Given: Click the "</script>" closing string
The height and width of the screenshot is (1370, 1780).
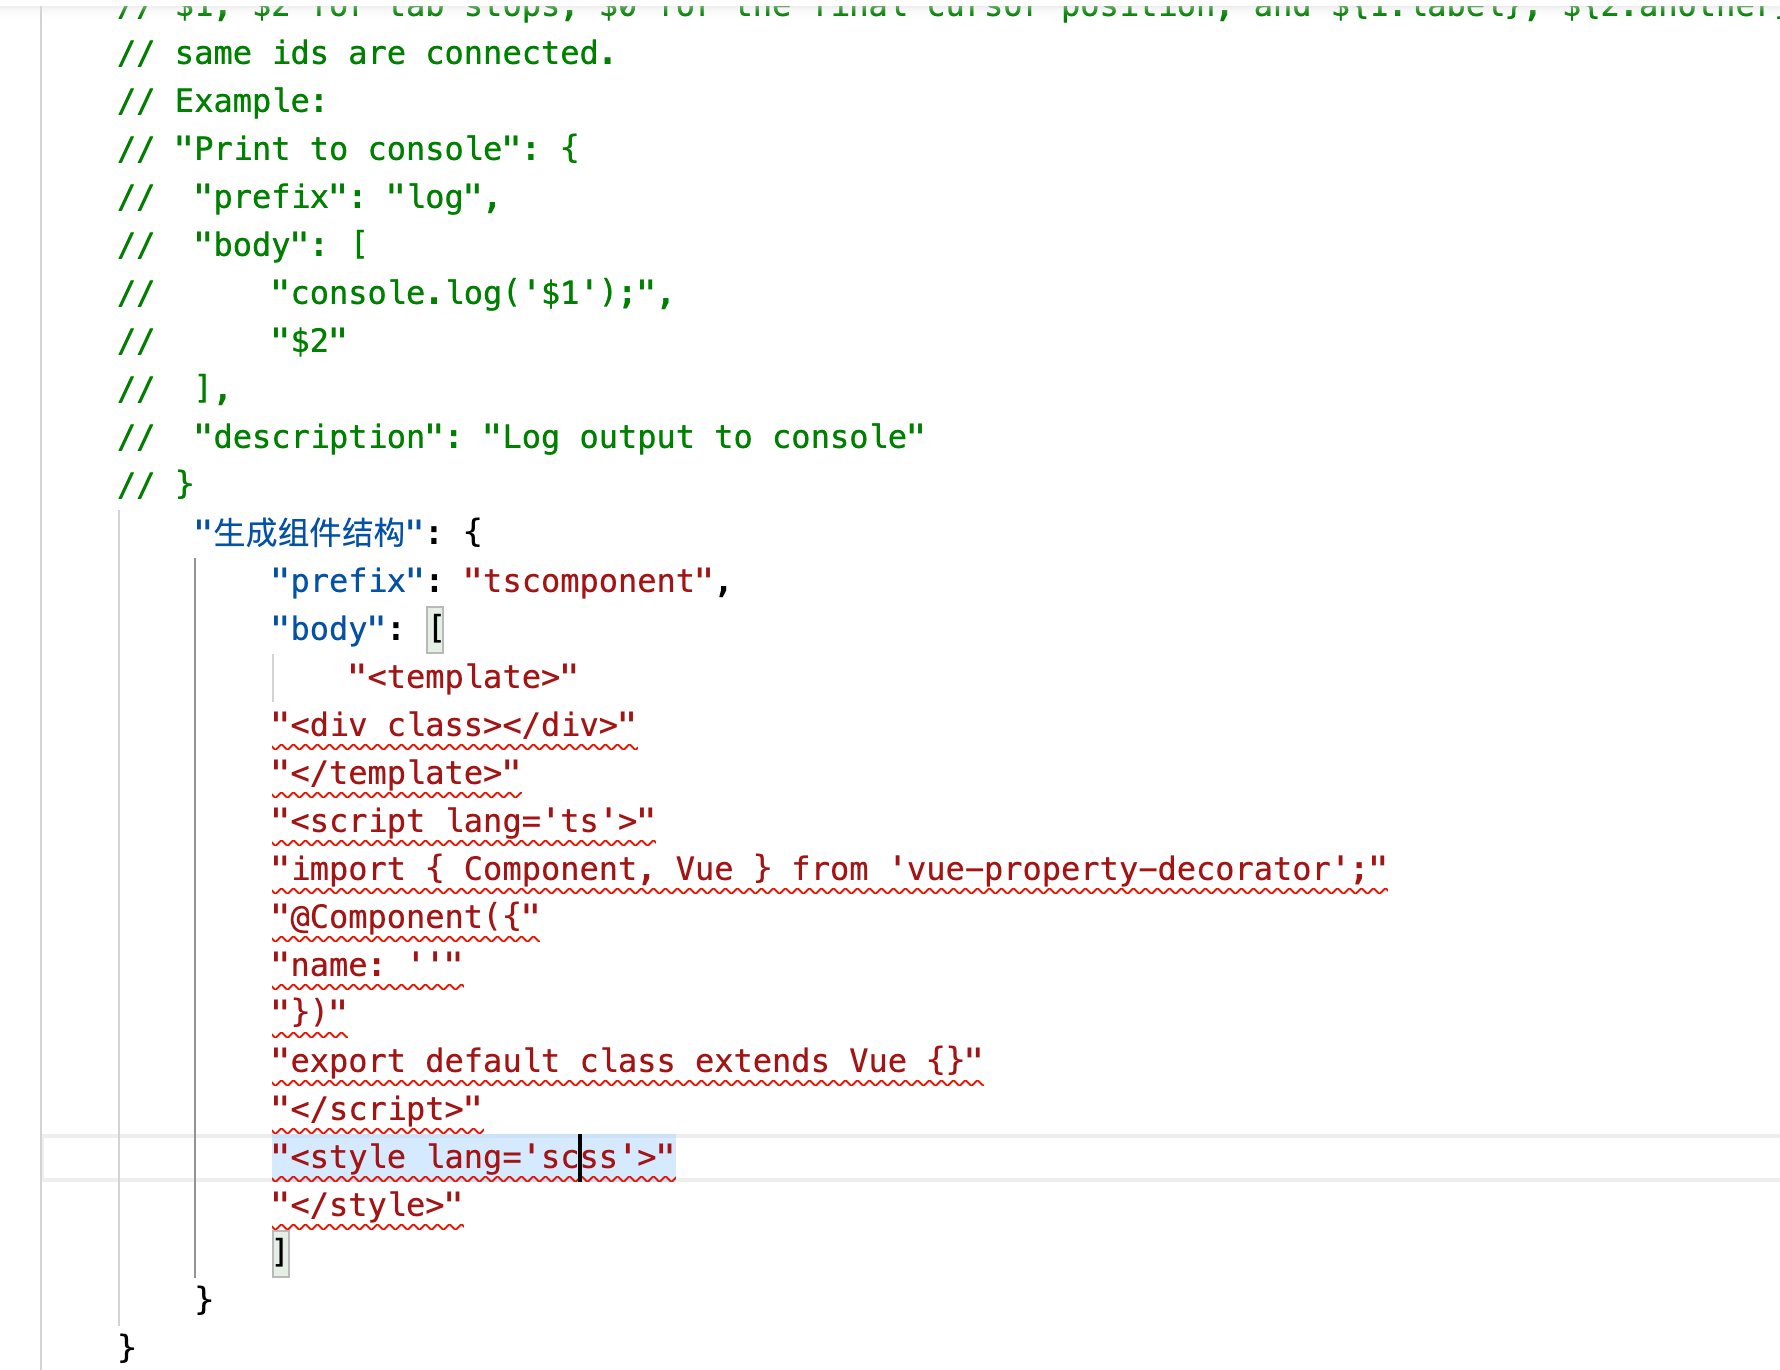Looking at the screenshot, I should [x=377, y=1109].
